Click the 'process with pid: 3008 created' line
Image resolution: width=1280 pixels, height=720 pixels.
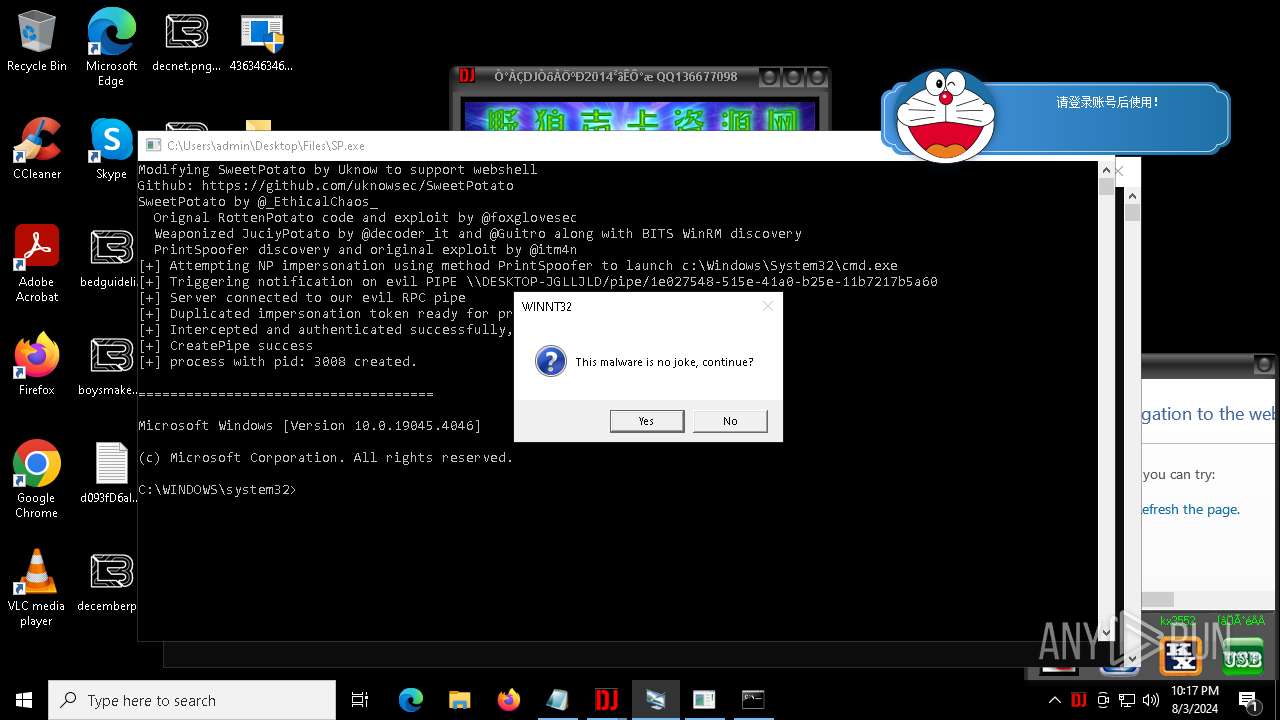click(278, 362)
